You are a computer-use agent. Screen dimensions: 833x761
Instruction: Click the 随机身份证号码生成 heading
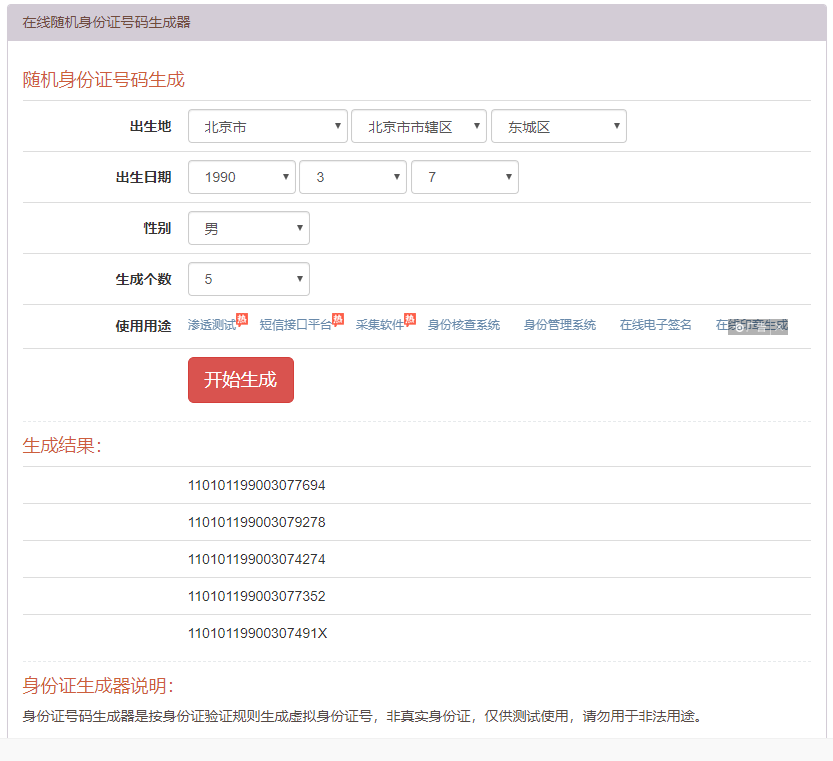click(104, 80)
